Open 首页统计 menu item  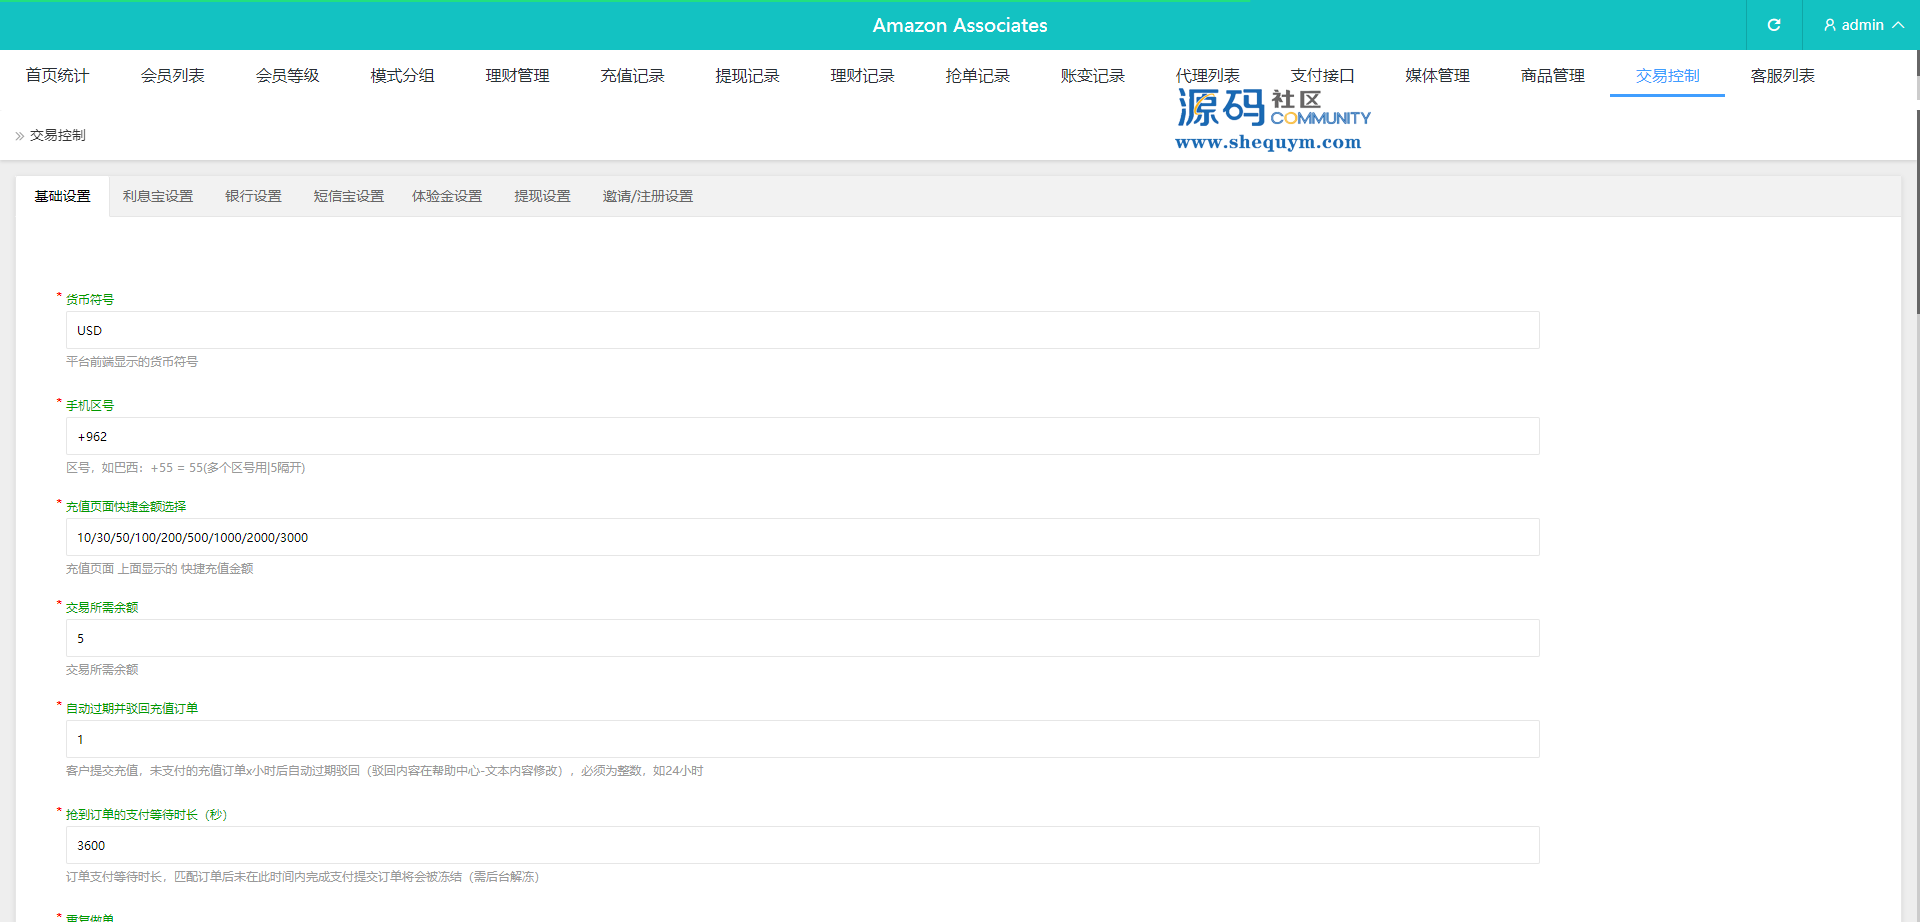(x=57, y=76)
